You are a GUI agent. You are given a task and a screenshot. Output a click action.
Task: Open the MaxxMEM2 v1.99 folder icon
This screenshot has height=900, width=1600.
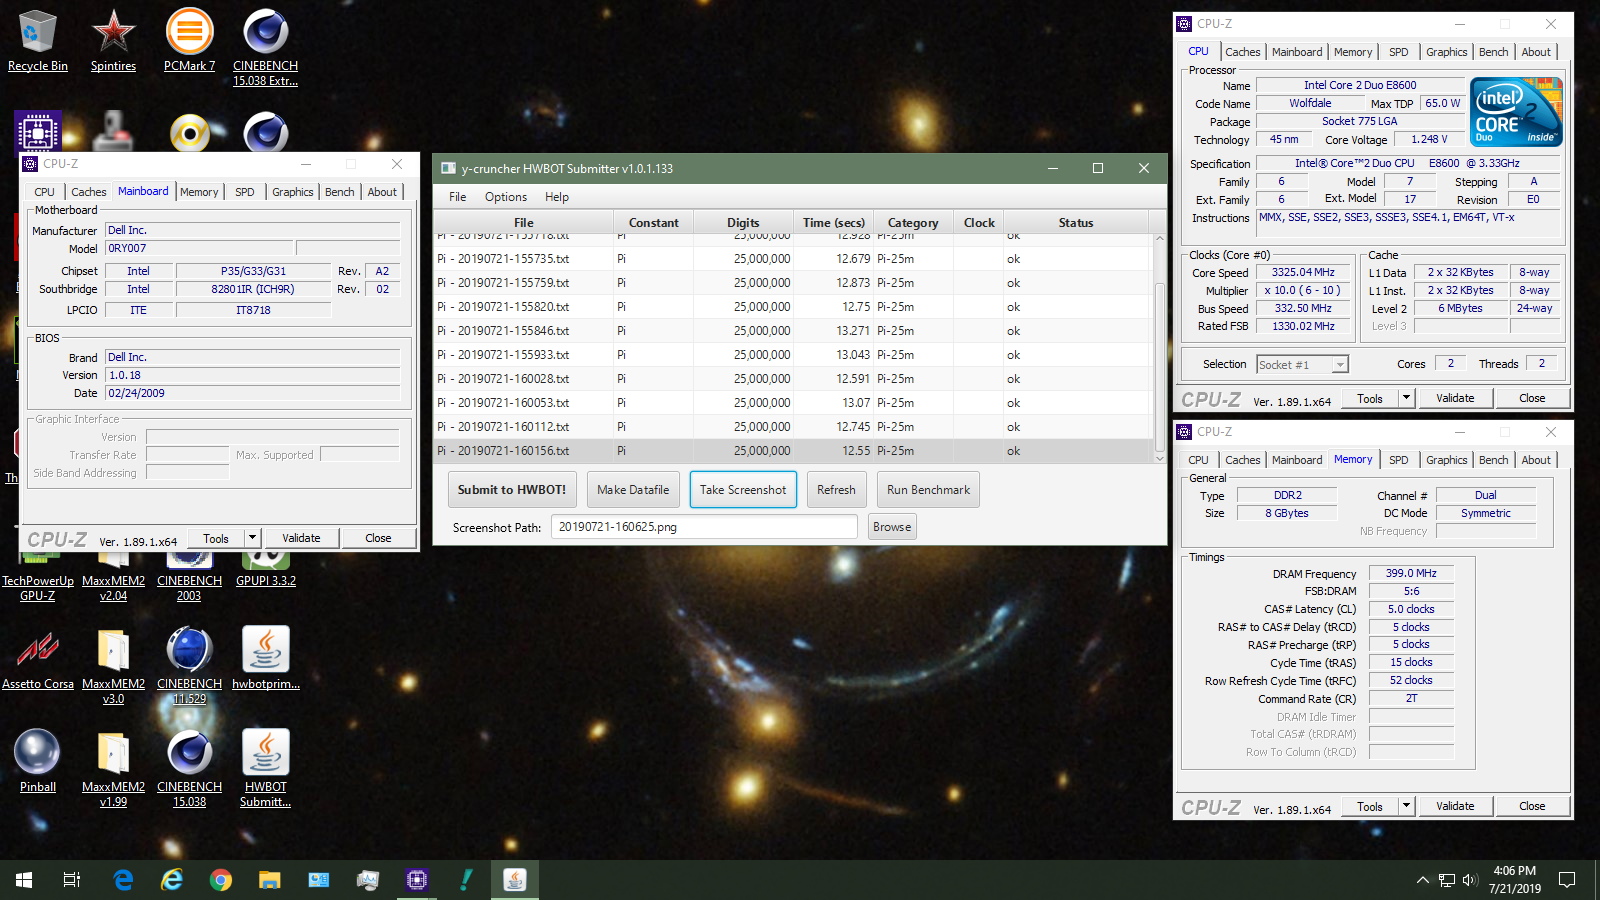(x=113, y=767)
